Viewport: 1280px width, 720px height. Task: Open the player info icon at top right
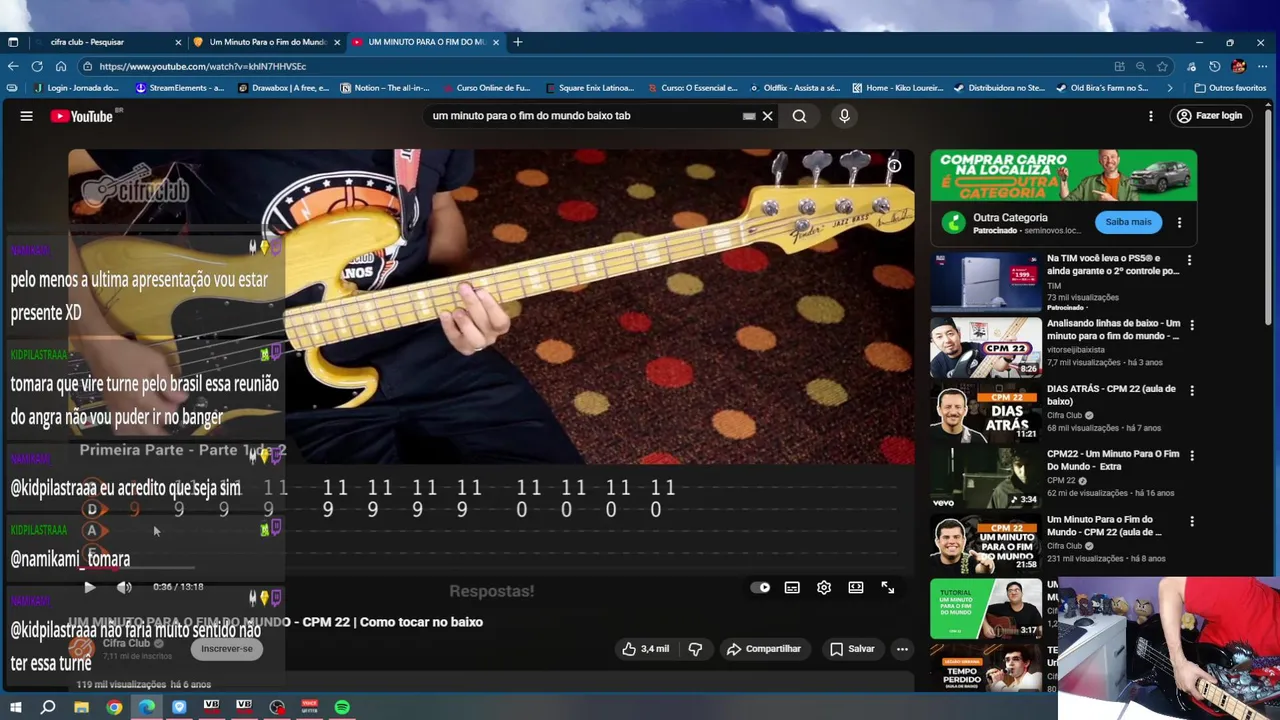[895, 166]
